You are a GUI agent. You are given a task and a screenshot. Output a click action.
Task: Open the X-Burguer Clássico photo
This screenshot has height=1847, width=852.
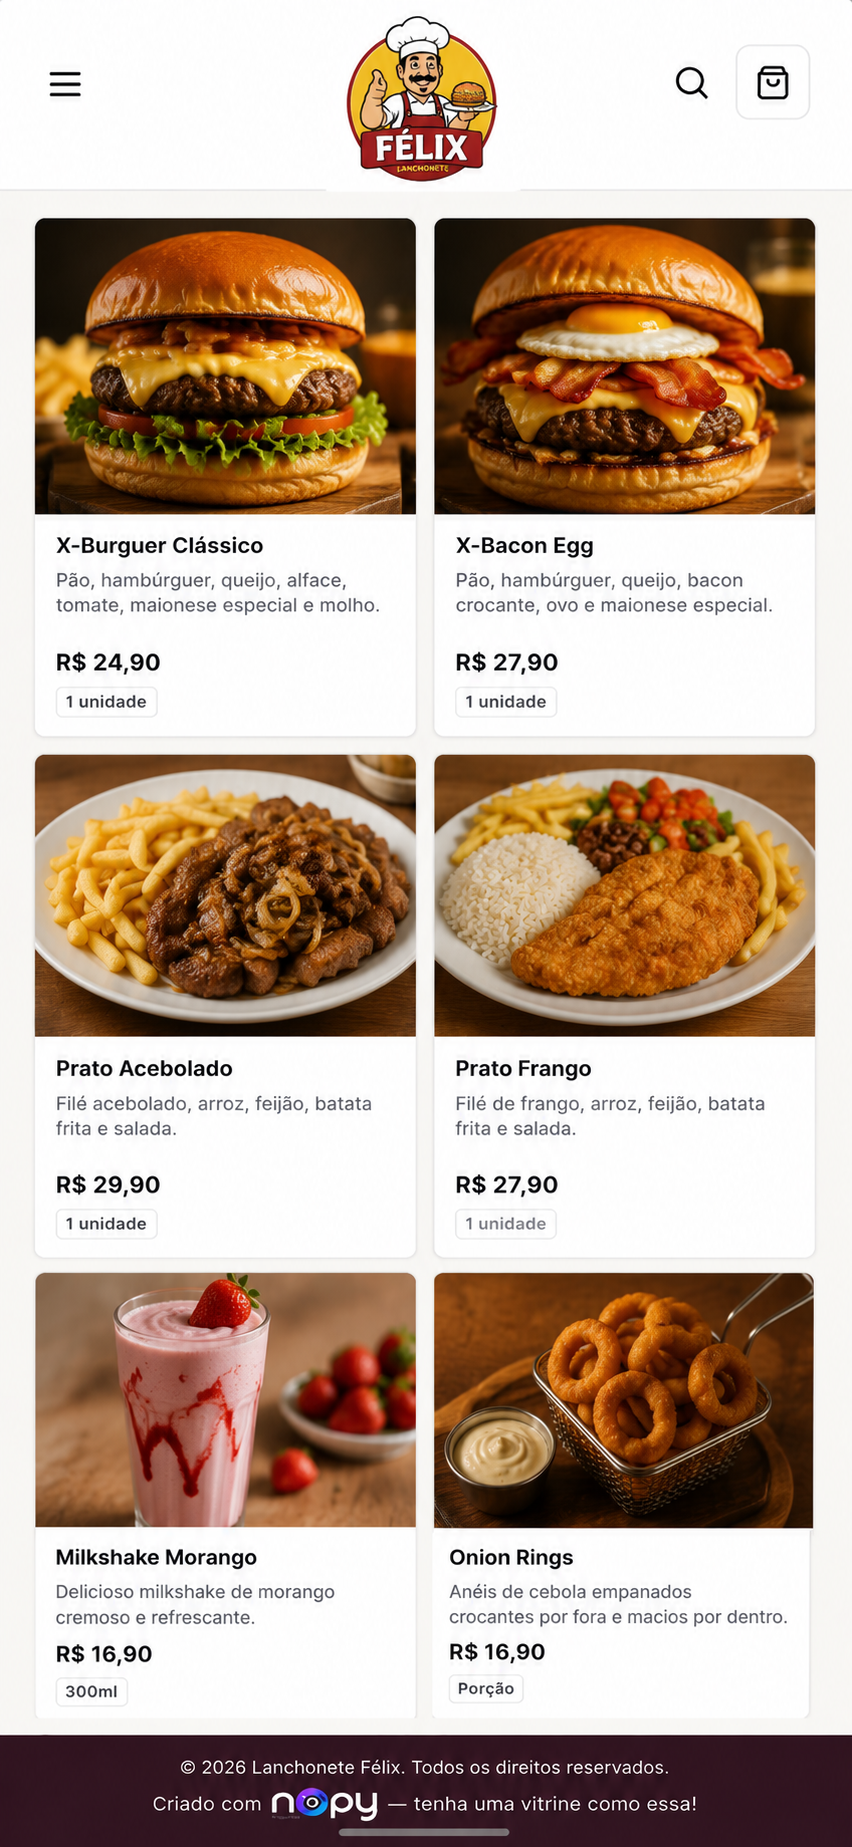pyautogui.click(x=225, y=366)
